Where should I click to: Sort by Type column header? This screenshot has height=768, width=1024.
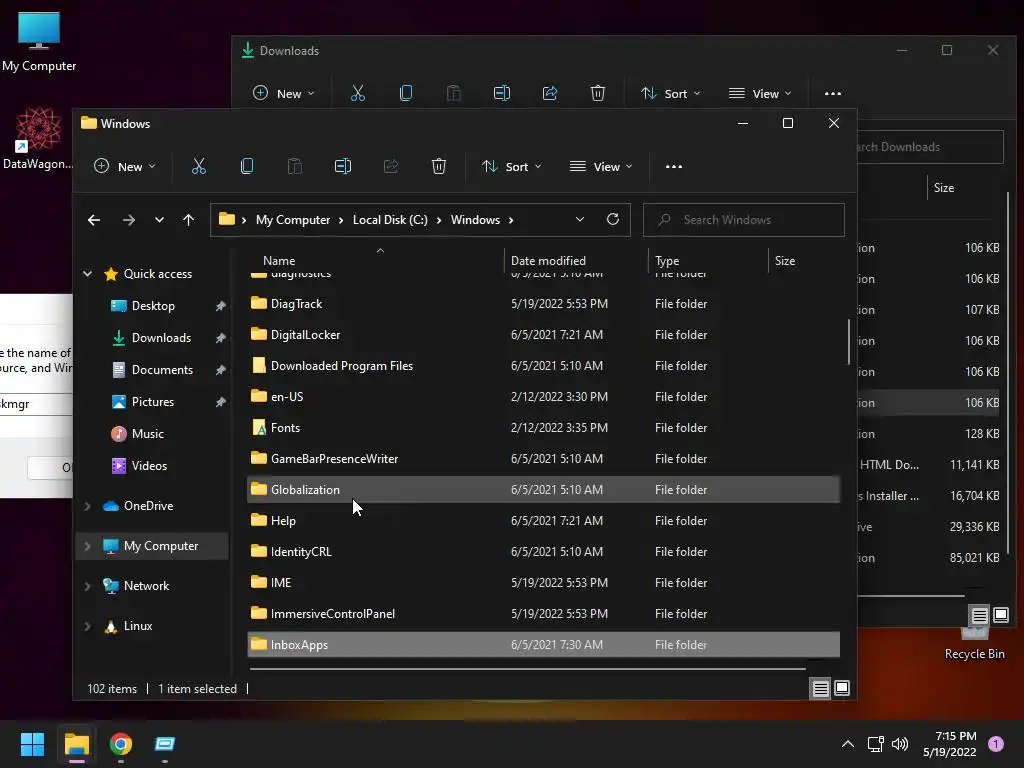tap(667, 261)
